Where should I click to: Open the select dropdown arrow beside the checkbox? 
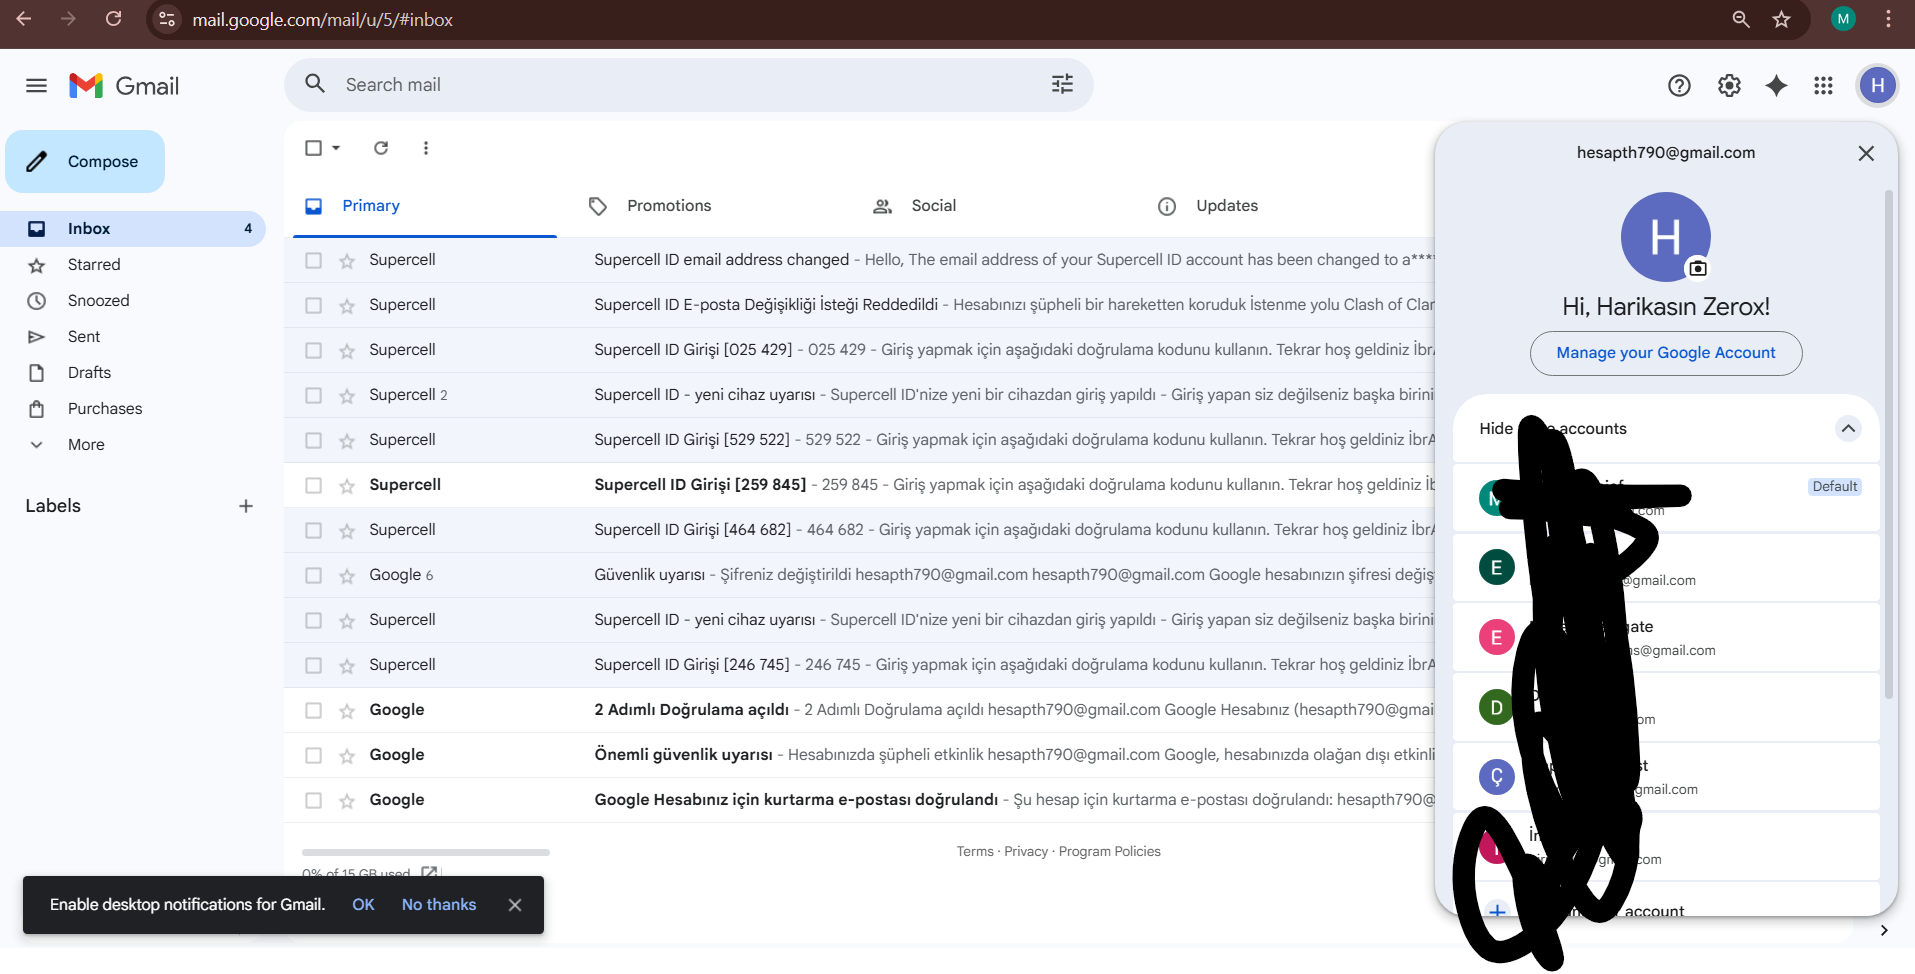click(336, 148)
